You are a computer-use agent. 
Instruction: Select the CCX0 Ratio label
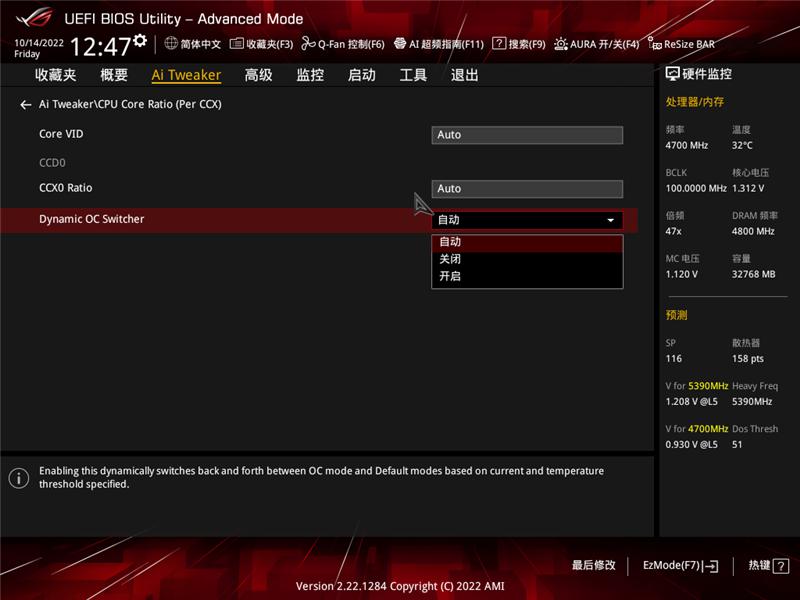click(66, 188)
